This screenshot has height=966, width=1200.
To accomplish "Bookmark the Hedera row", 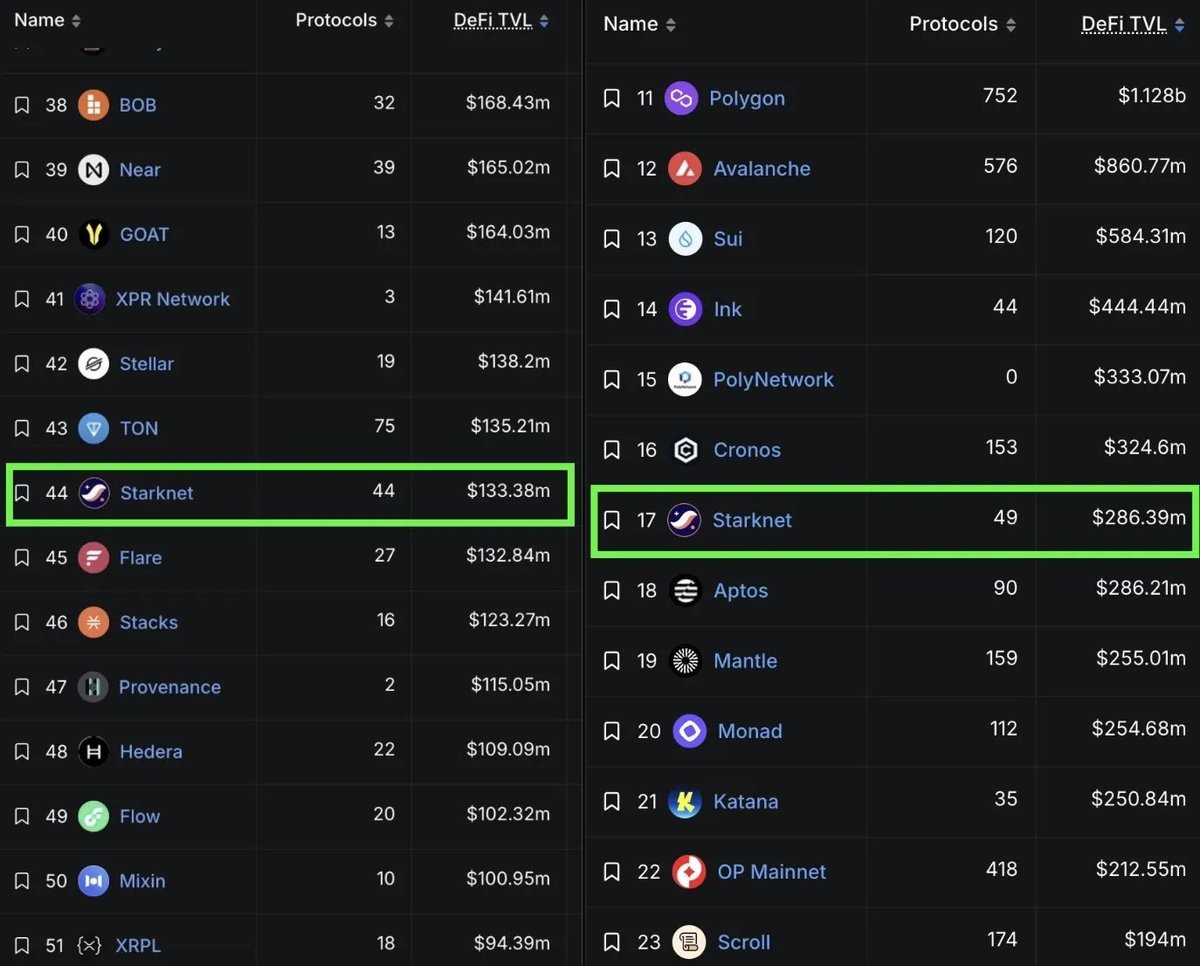I will [22, 752].
